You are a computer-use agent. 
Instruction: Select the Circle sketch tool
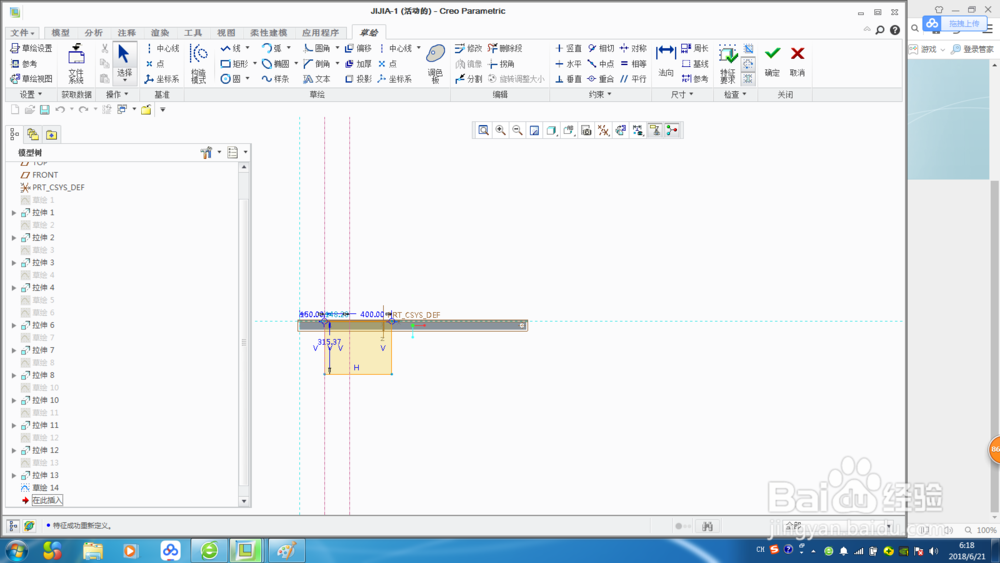click(x=231, y=79)
